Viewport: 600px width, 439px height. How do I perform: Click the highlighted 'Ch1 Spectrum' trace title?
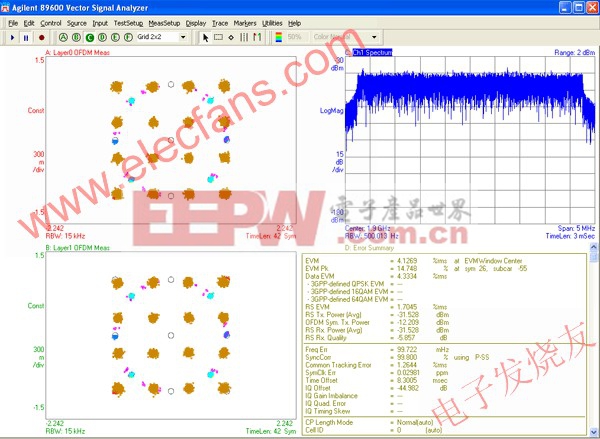pos(372,52)
